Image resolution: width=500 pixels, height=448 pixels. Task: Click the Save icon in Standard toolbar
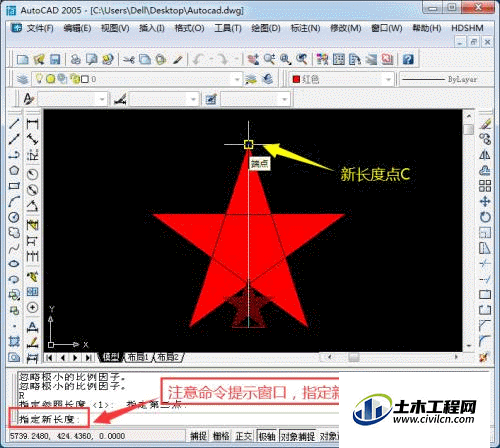tap(55, 59)
